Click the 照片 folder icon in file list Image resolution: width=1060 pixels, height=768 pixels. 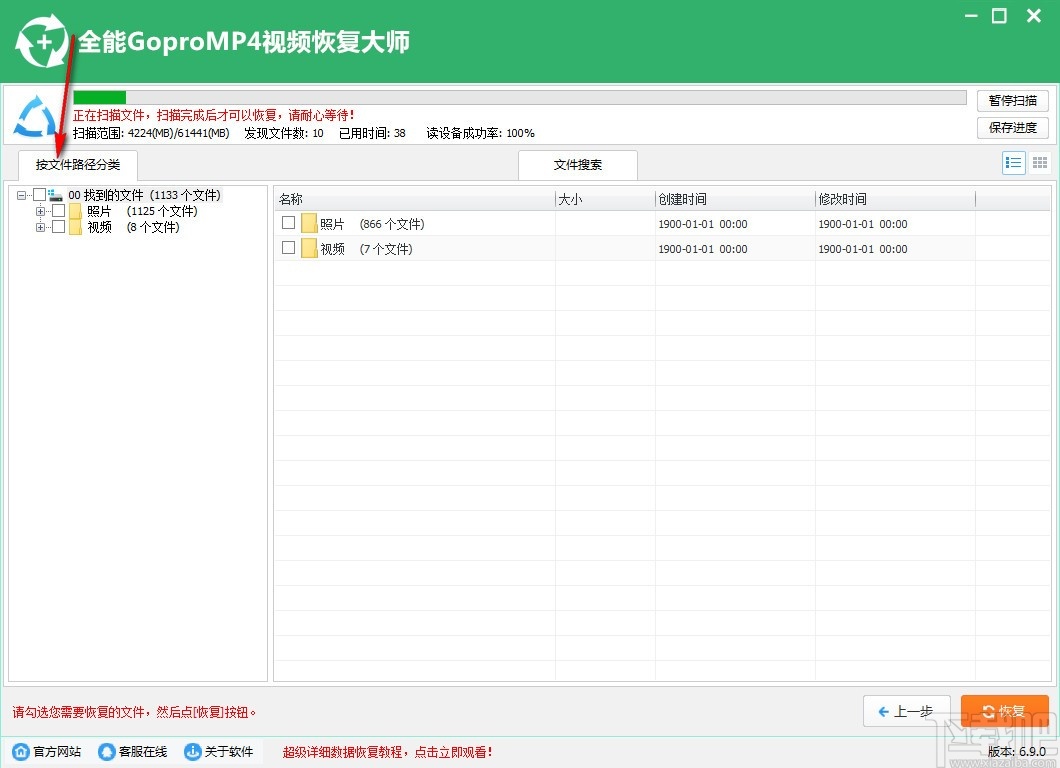point(309,224)
